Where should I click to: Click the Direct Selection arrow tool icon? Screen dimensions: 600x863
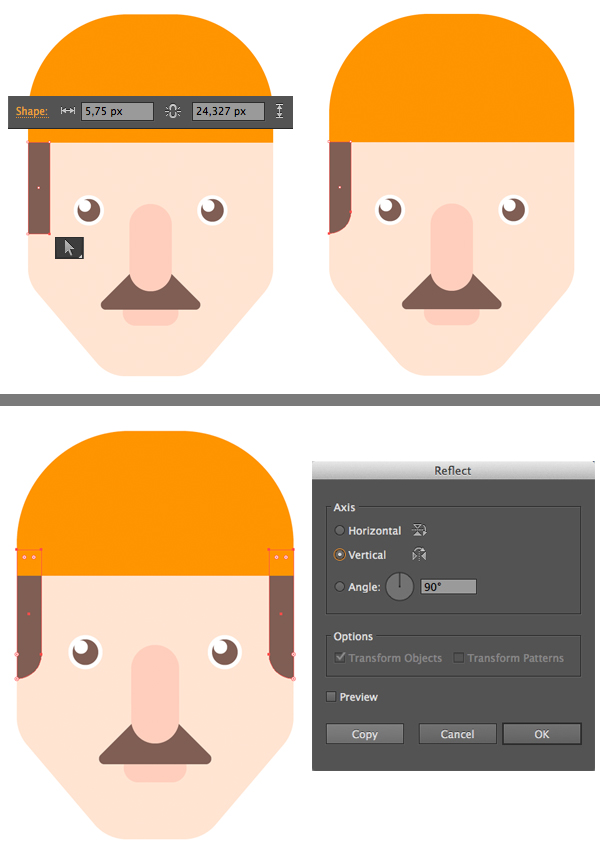[x=69, y=247]
